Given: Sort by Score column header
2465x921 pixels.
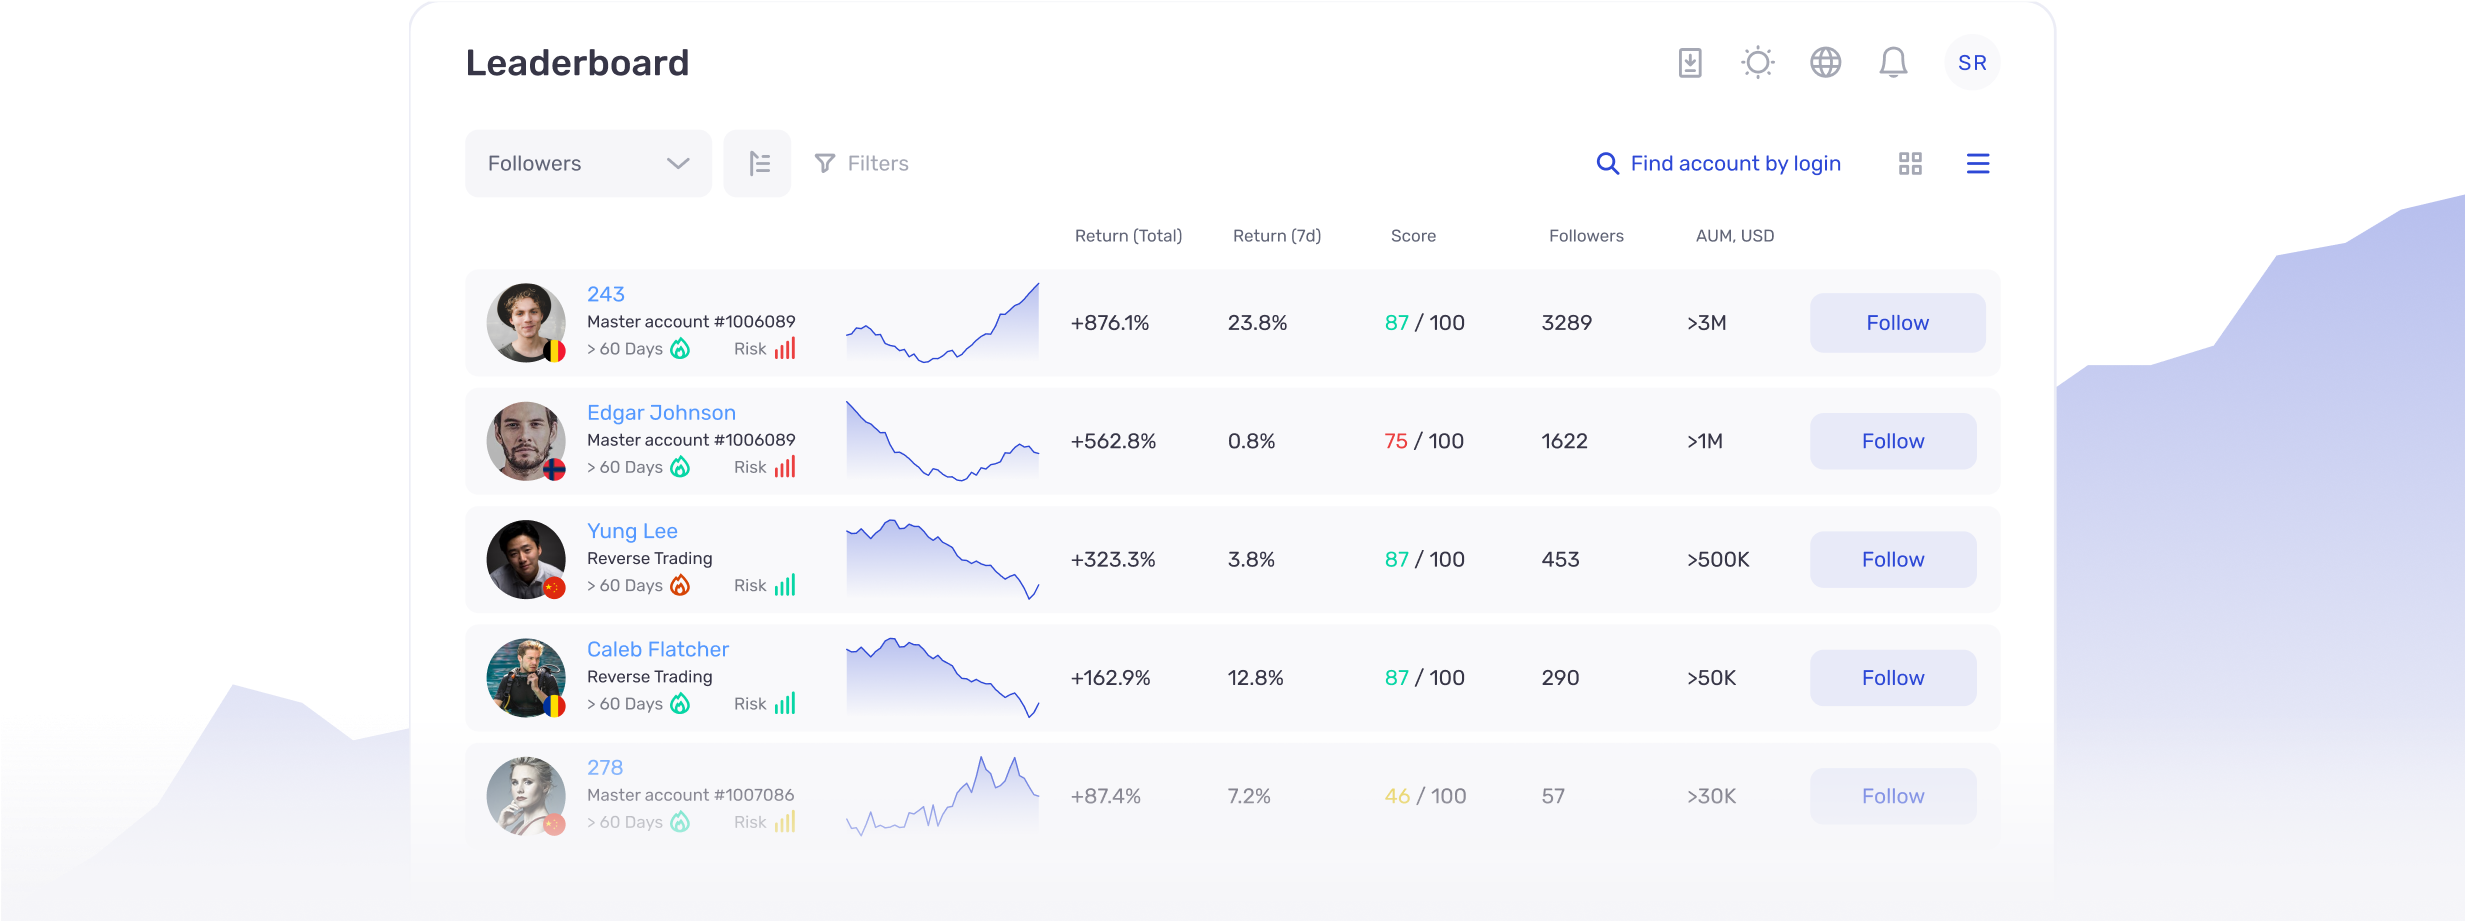Looking at the screenshot, I should tap(1413, 236).
